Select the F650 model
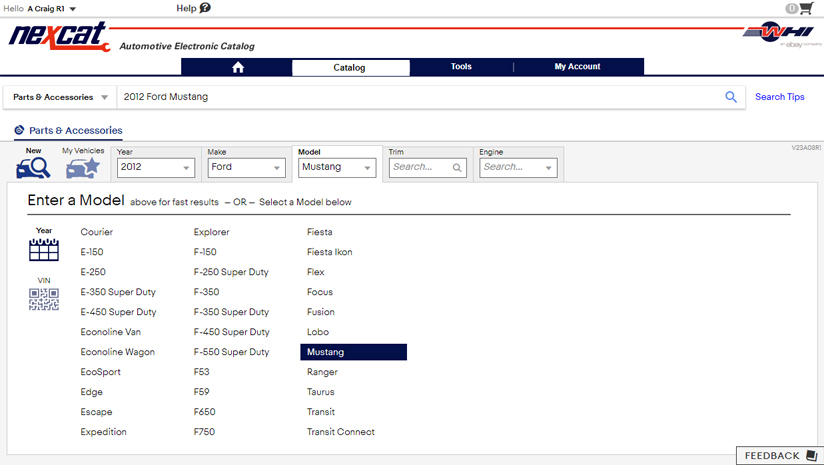This screenshot has height=465, width=824. pos(204,411)
